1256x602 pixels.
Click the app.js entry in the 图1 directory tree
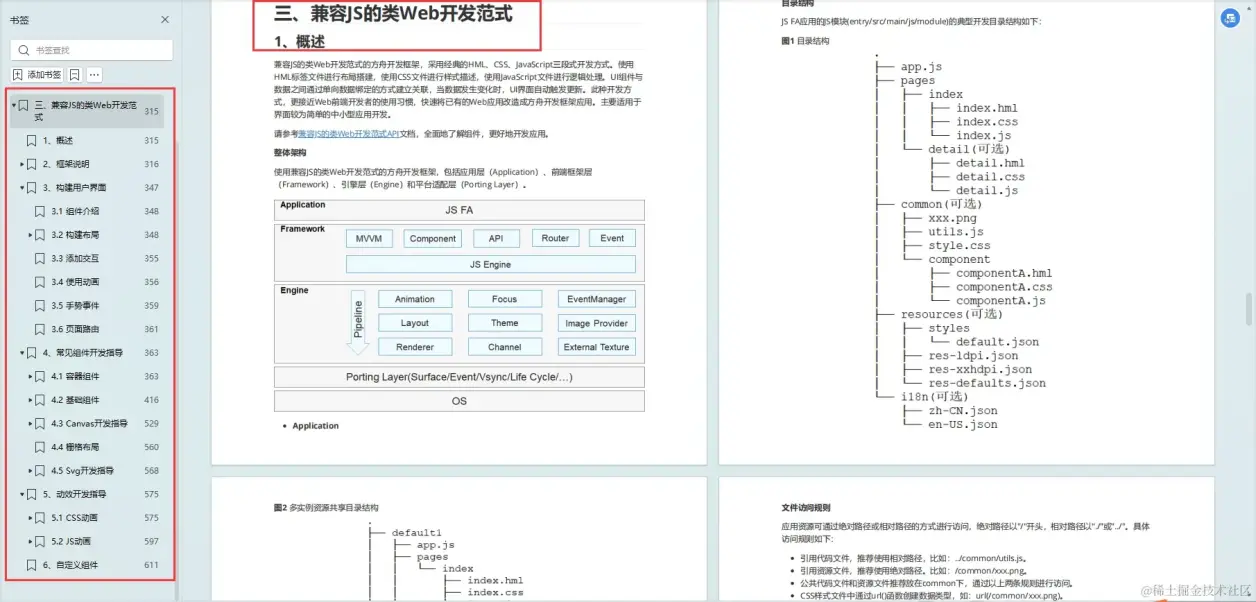click(921, 67)
